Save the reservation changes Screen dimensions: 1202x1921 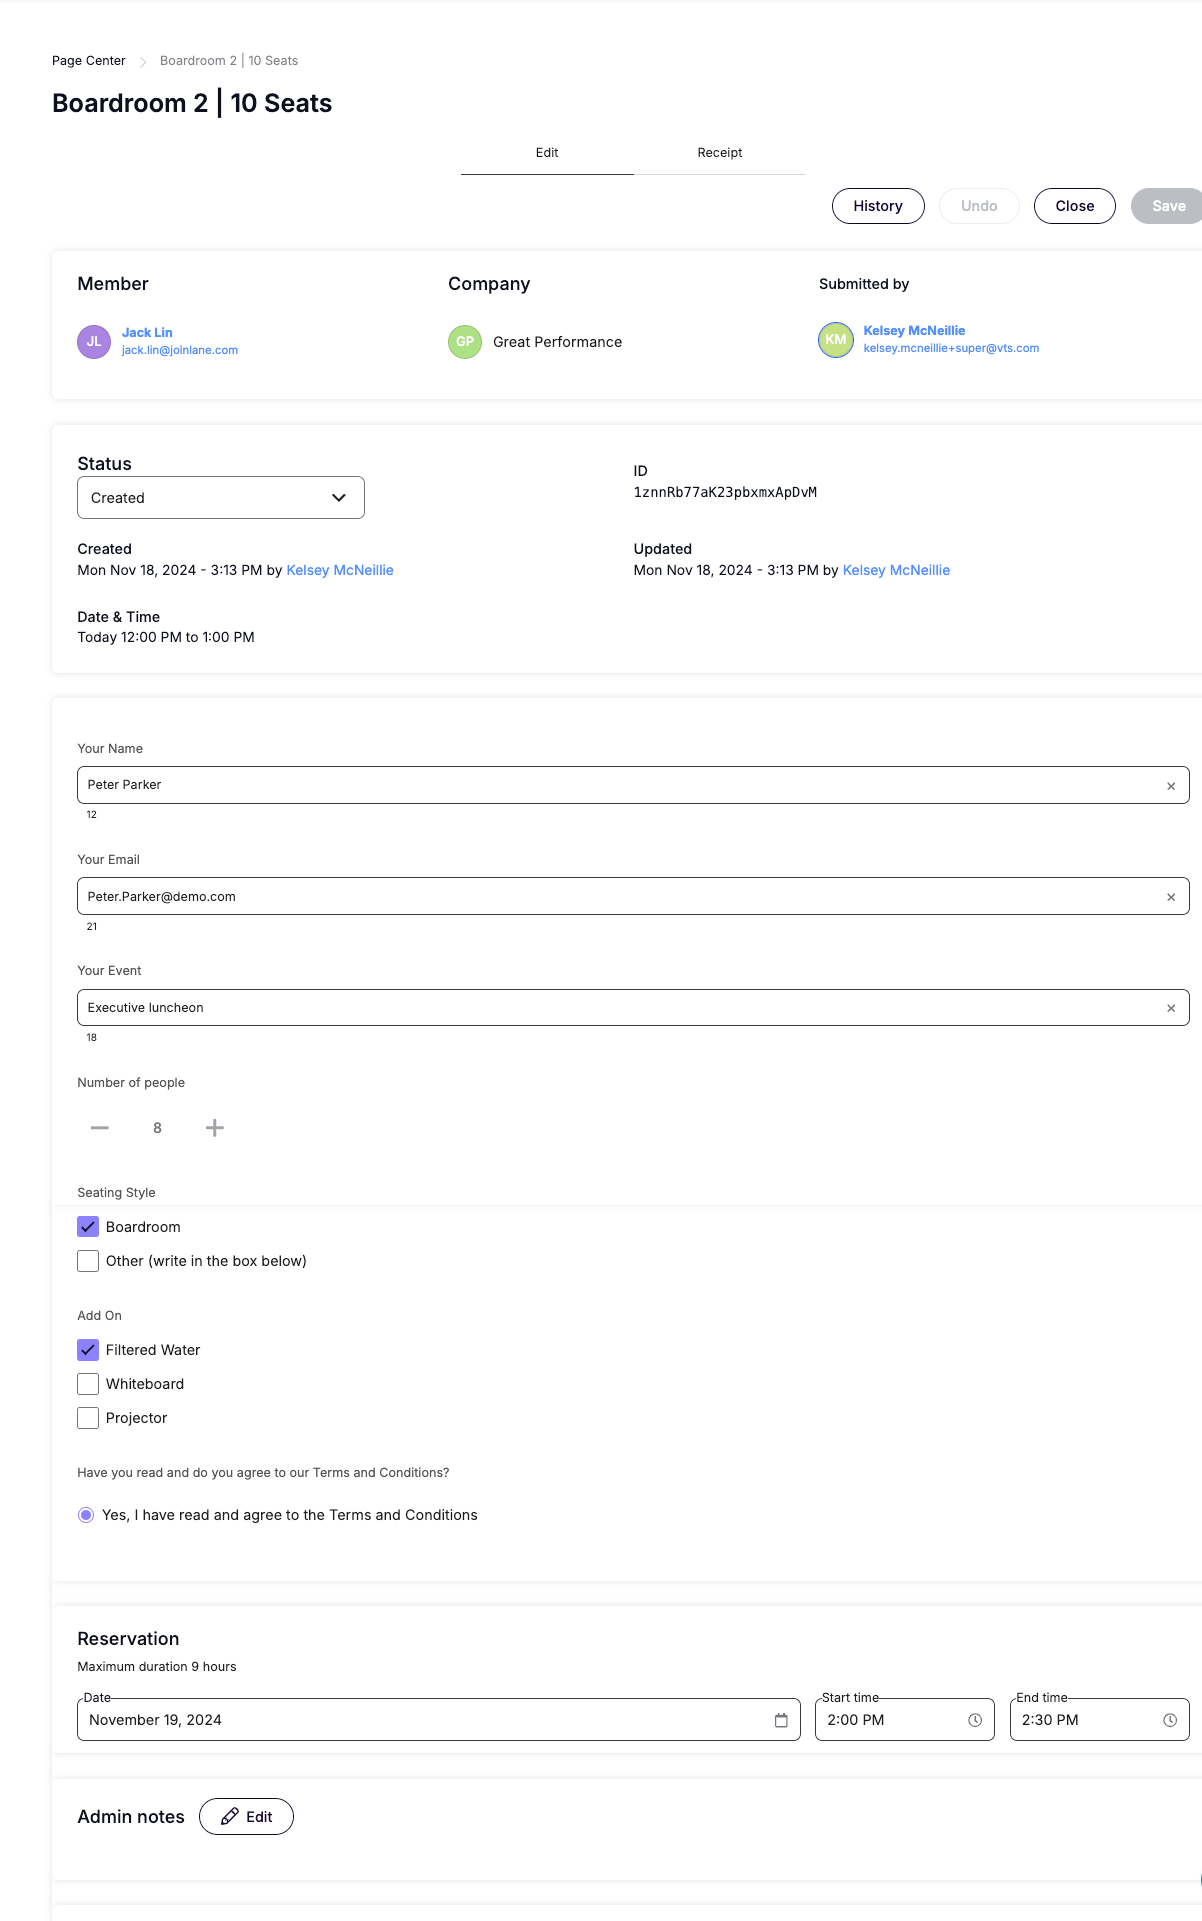tap(1167, 206)
